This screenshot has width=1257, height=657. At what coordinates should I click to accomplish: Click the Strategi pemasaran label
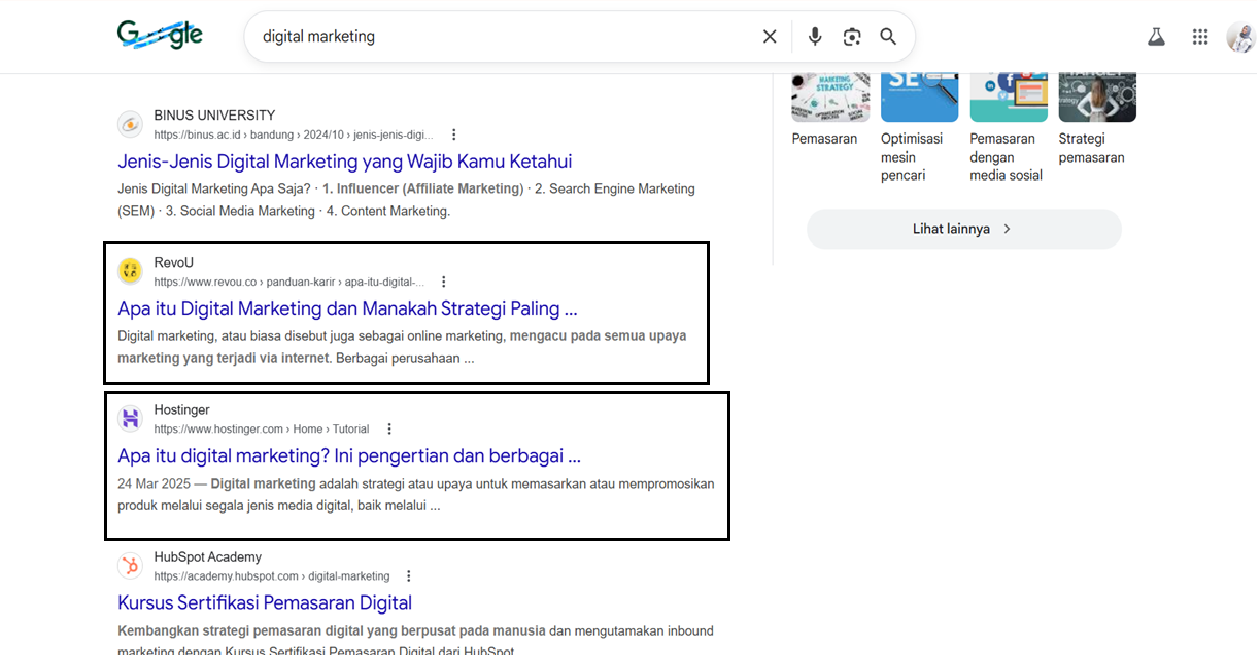pyautogui.click(x=1091, y=148)
